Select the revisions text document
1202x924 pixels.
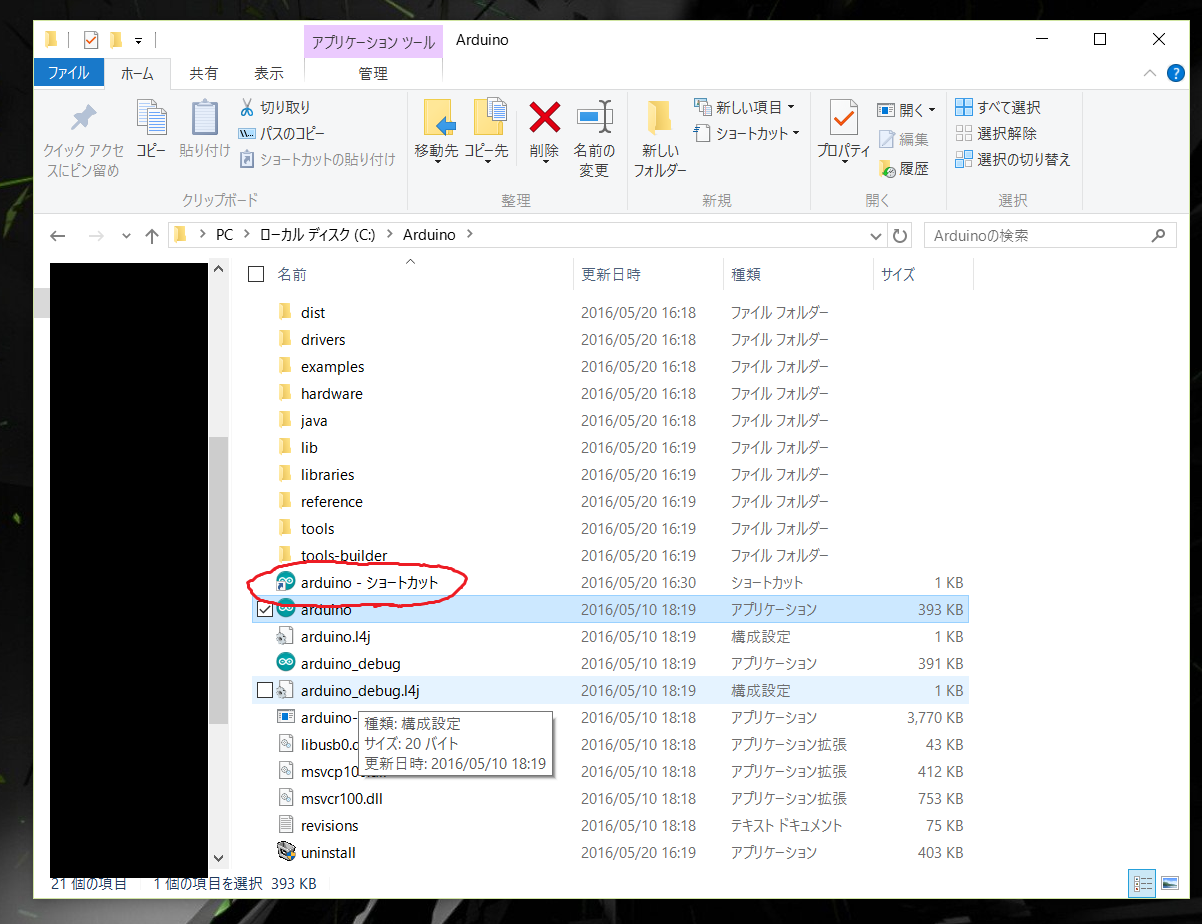610,825
